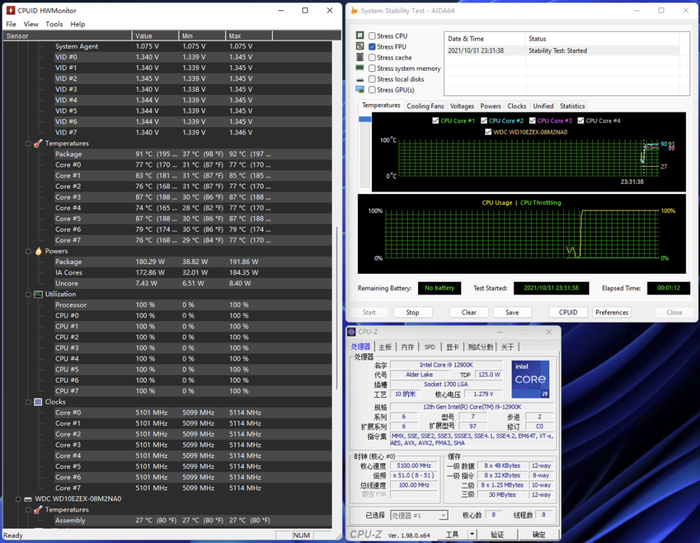This screenshot has width=700, height=543.
Task: Open the processor selection dropdown in CPU-Z
Action: (x=419, y=516)
